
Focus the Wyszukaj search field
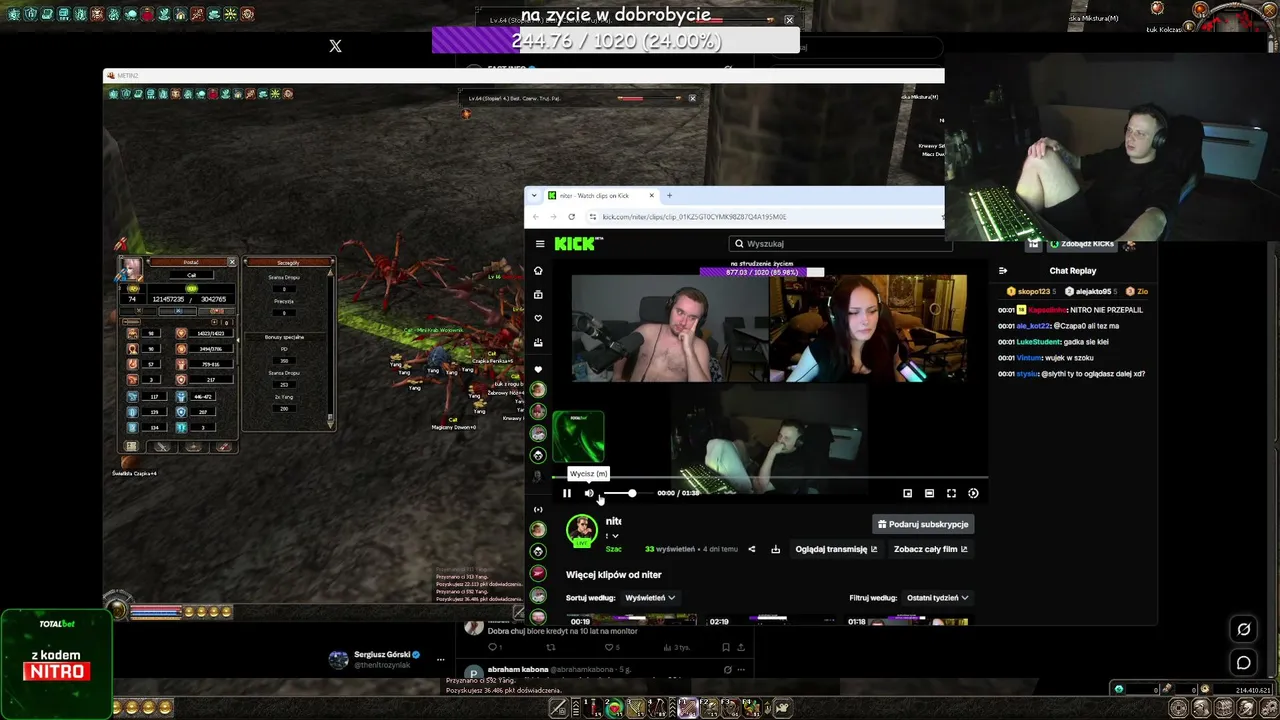pos(838,243)
